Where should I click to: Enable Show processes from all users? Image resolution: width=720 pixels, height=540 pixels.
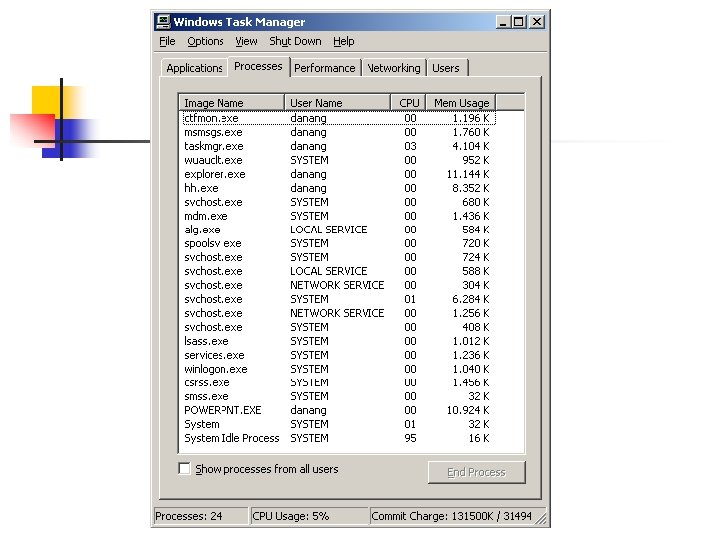pos(184,469)
